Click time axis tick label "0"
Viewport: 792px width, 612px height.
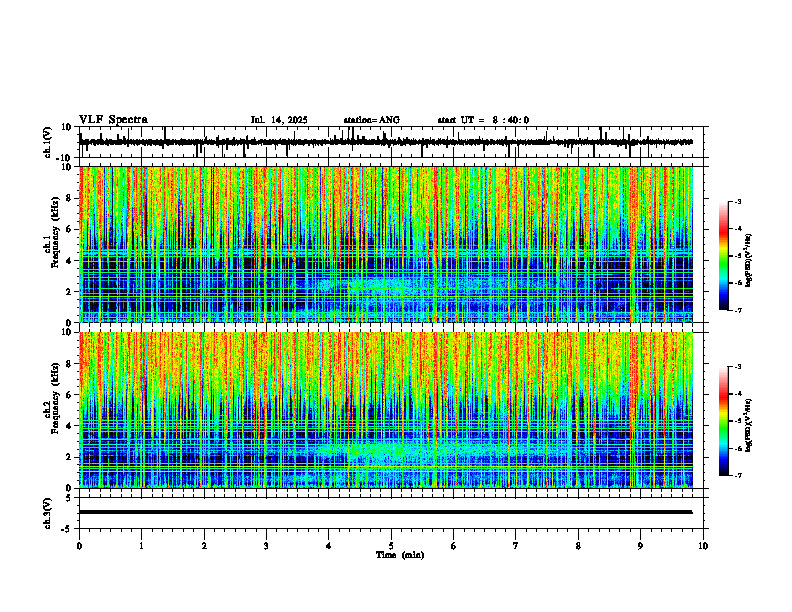[79, 546]
